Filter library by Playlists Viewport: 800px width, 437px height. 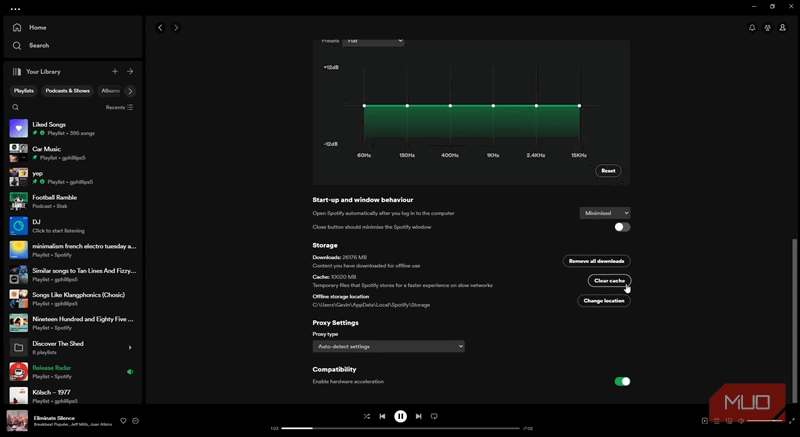pos(23,91)
